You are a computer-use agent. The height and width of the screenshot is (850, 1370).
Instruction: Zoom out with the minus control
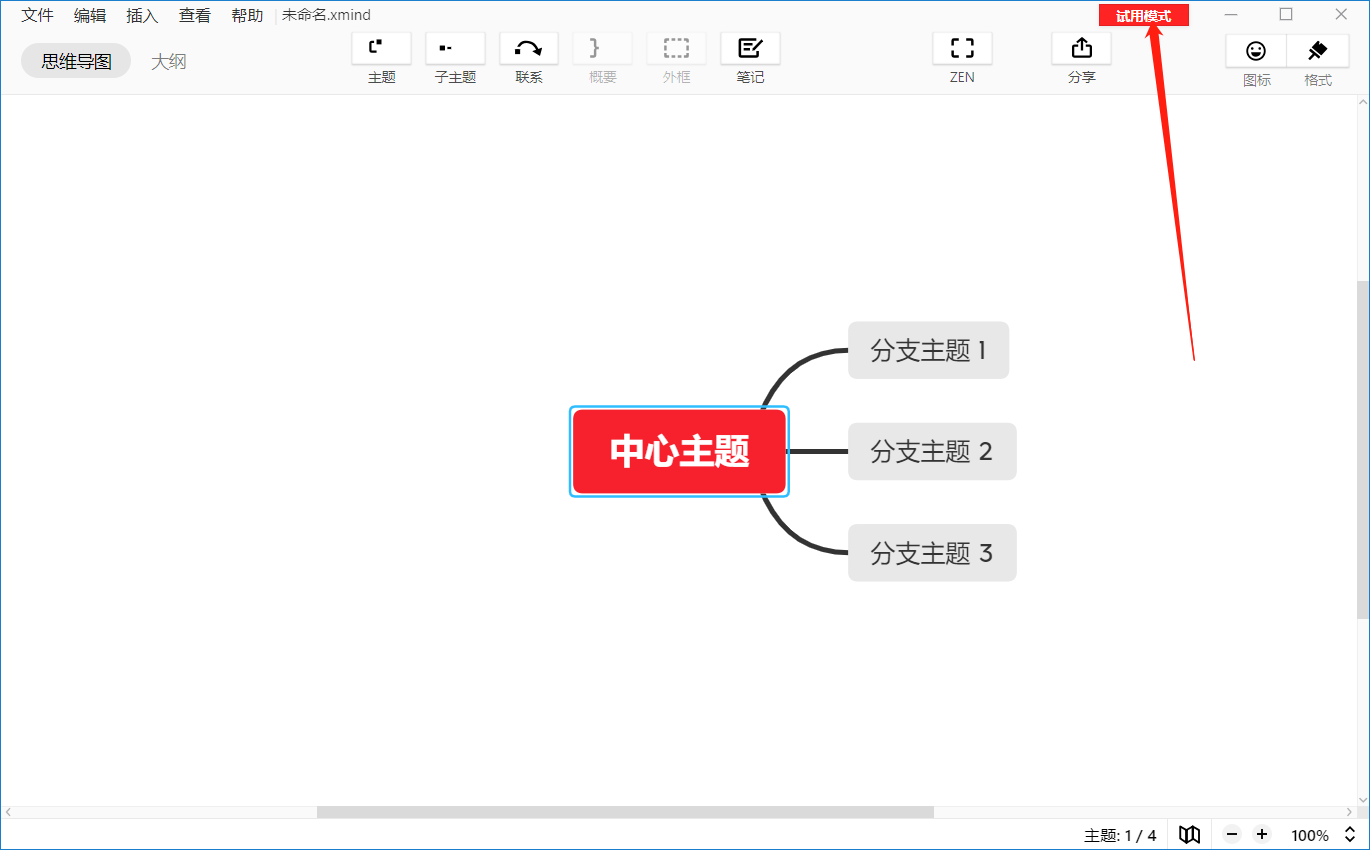click(x=1232, y=834)
